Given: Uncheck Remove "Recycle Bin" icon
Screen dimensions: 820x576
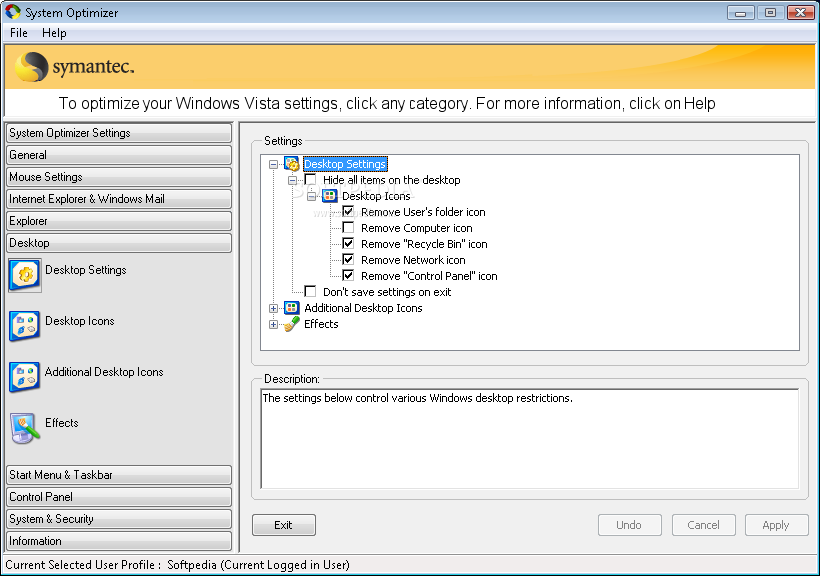Looking at the screenshot, I should pyautogui.click(x=348, y=244).
